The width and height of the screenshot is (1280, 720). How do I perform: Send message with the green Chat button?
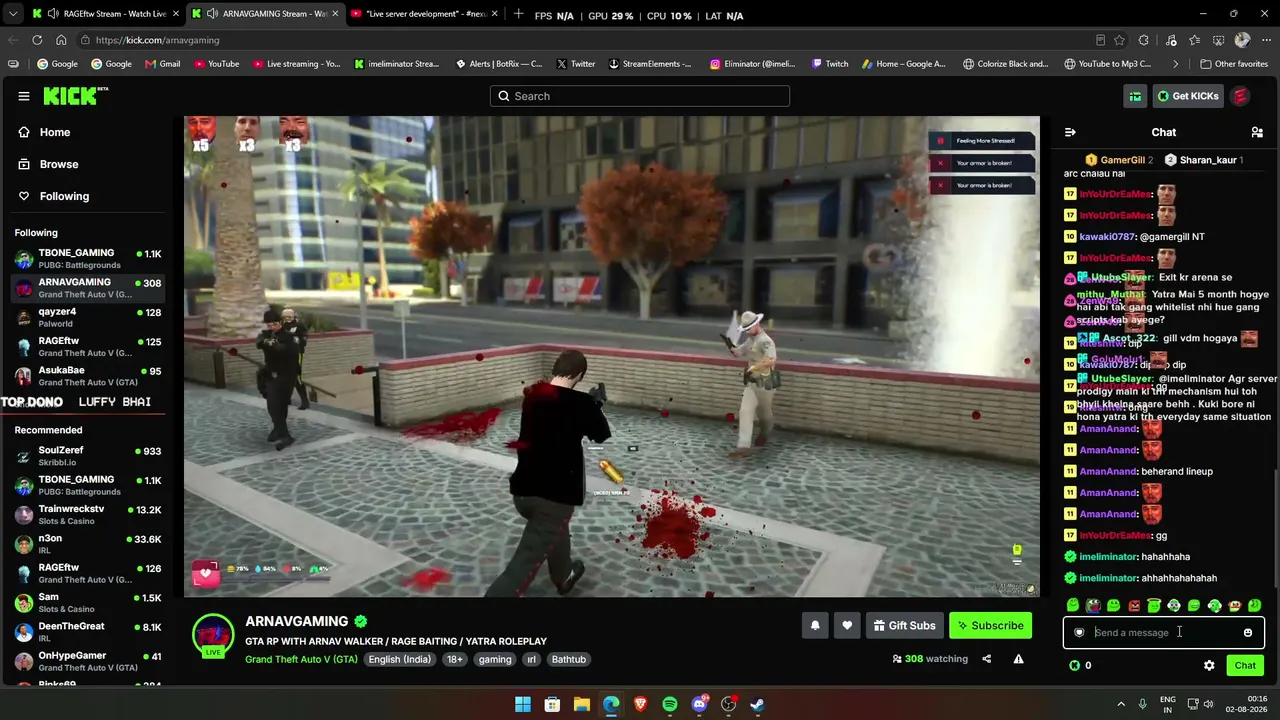(1245, 666)
